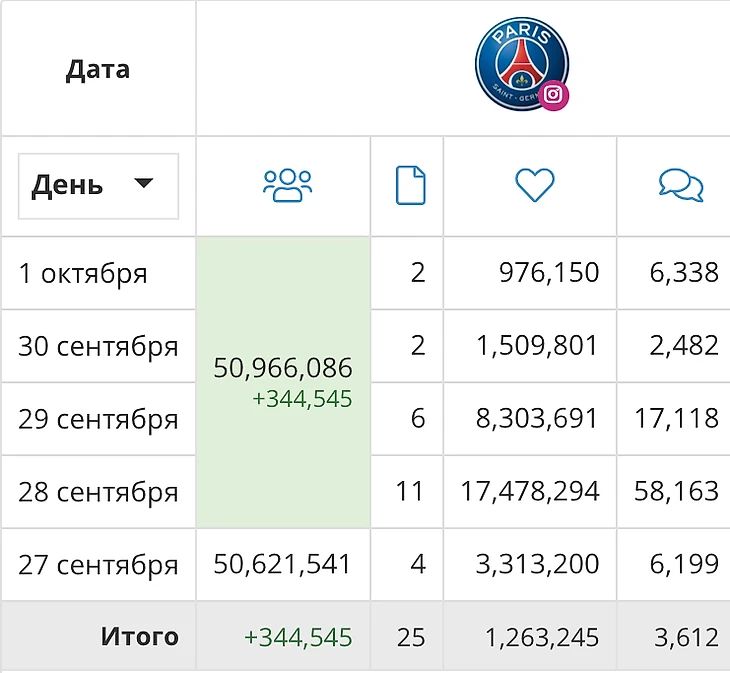Click the dropdown arrow next to День
Image resolution: width=730 pixels, height=673 pixels.
tap(144, 184)
